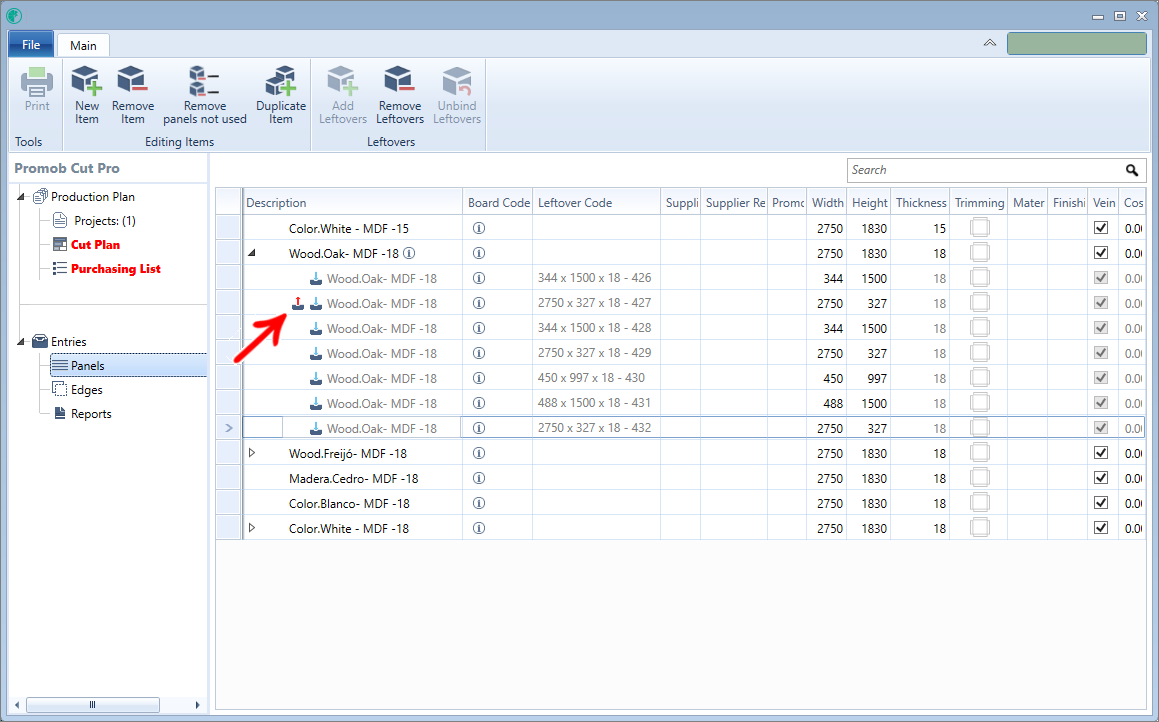Screen dimensions: 1159x722
Task: Click the leftover icon on row 432
Action: pyautogui.click(x=316, y=429)
